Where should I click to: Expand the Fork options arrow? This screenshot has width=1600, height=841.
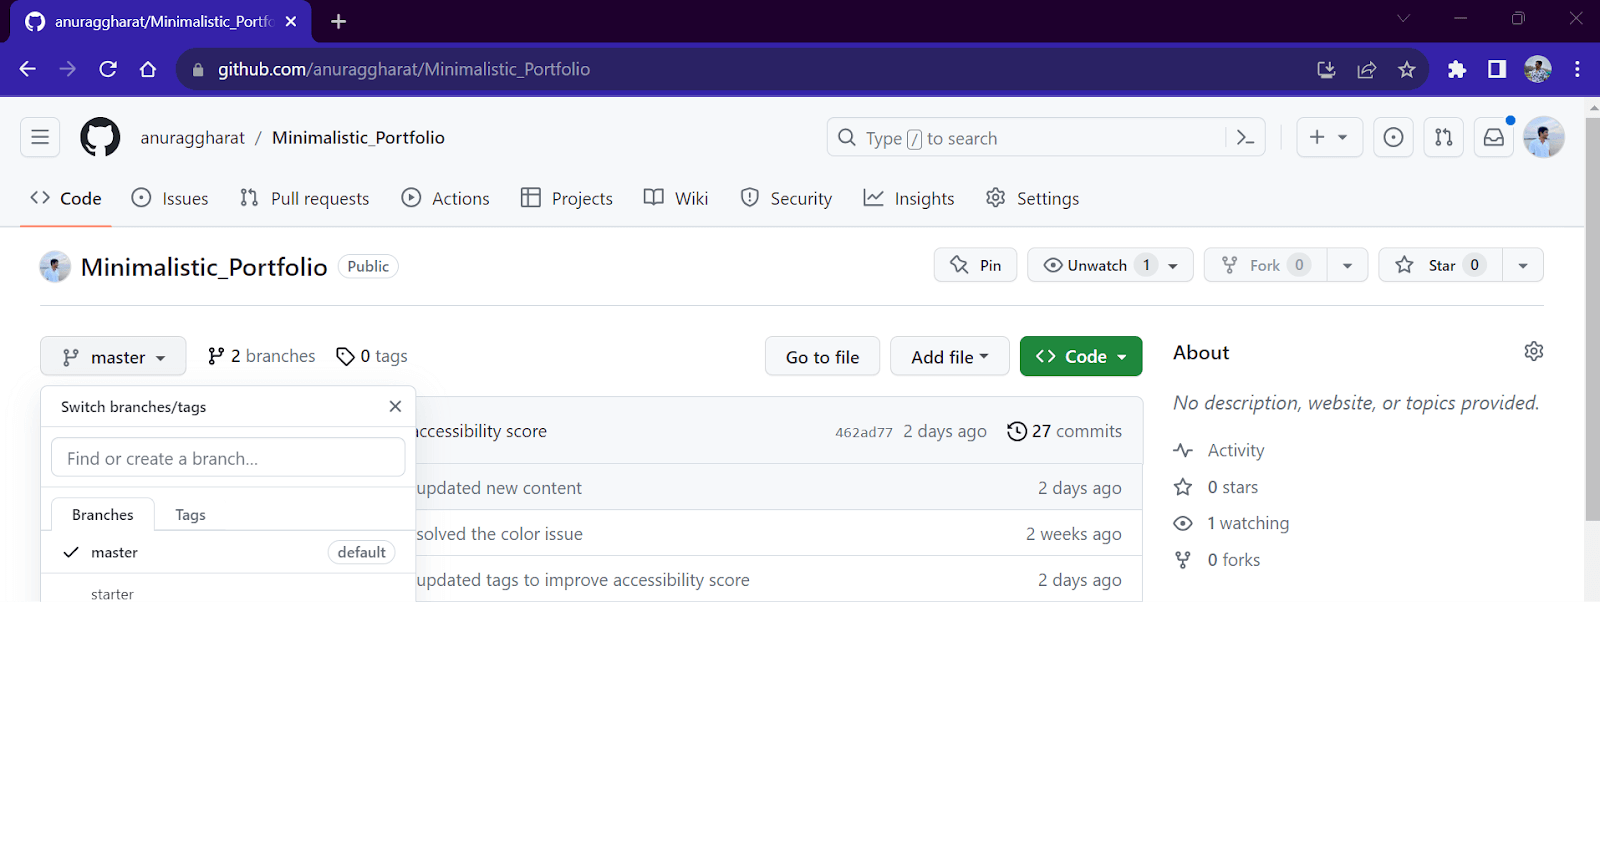tap(1347, 265)
